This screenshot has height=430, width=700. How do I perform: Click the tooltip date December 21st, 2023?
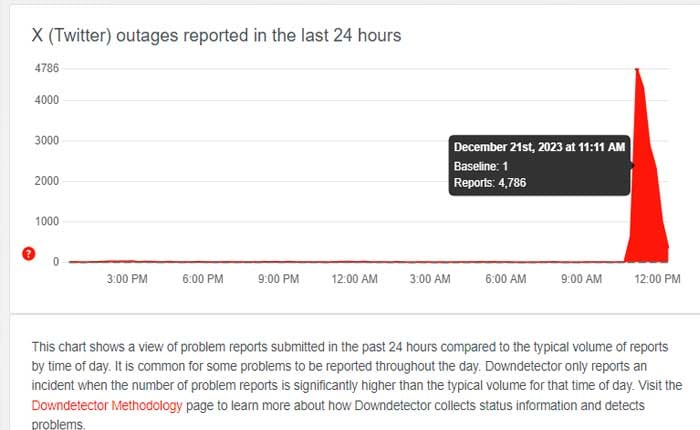coord(540,148)
